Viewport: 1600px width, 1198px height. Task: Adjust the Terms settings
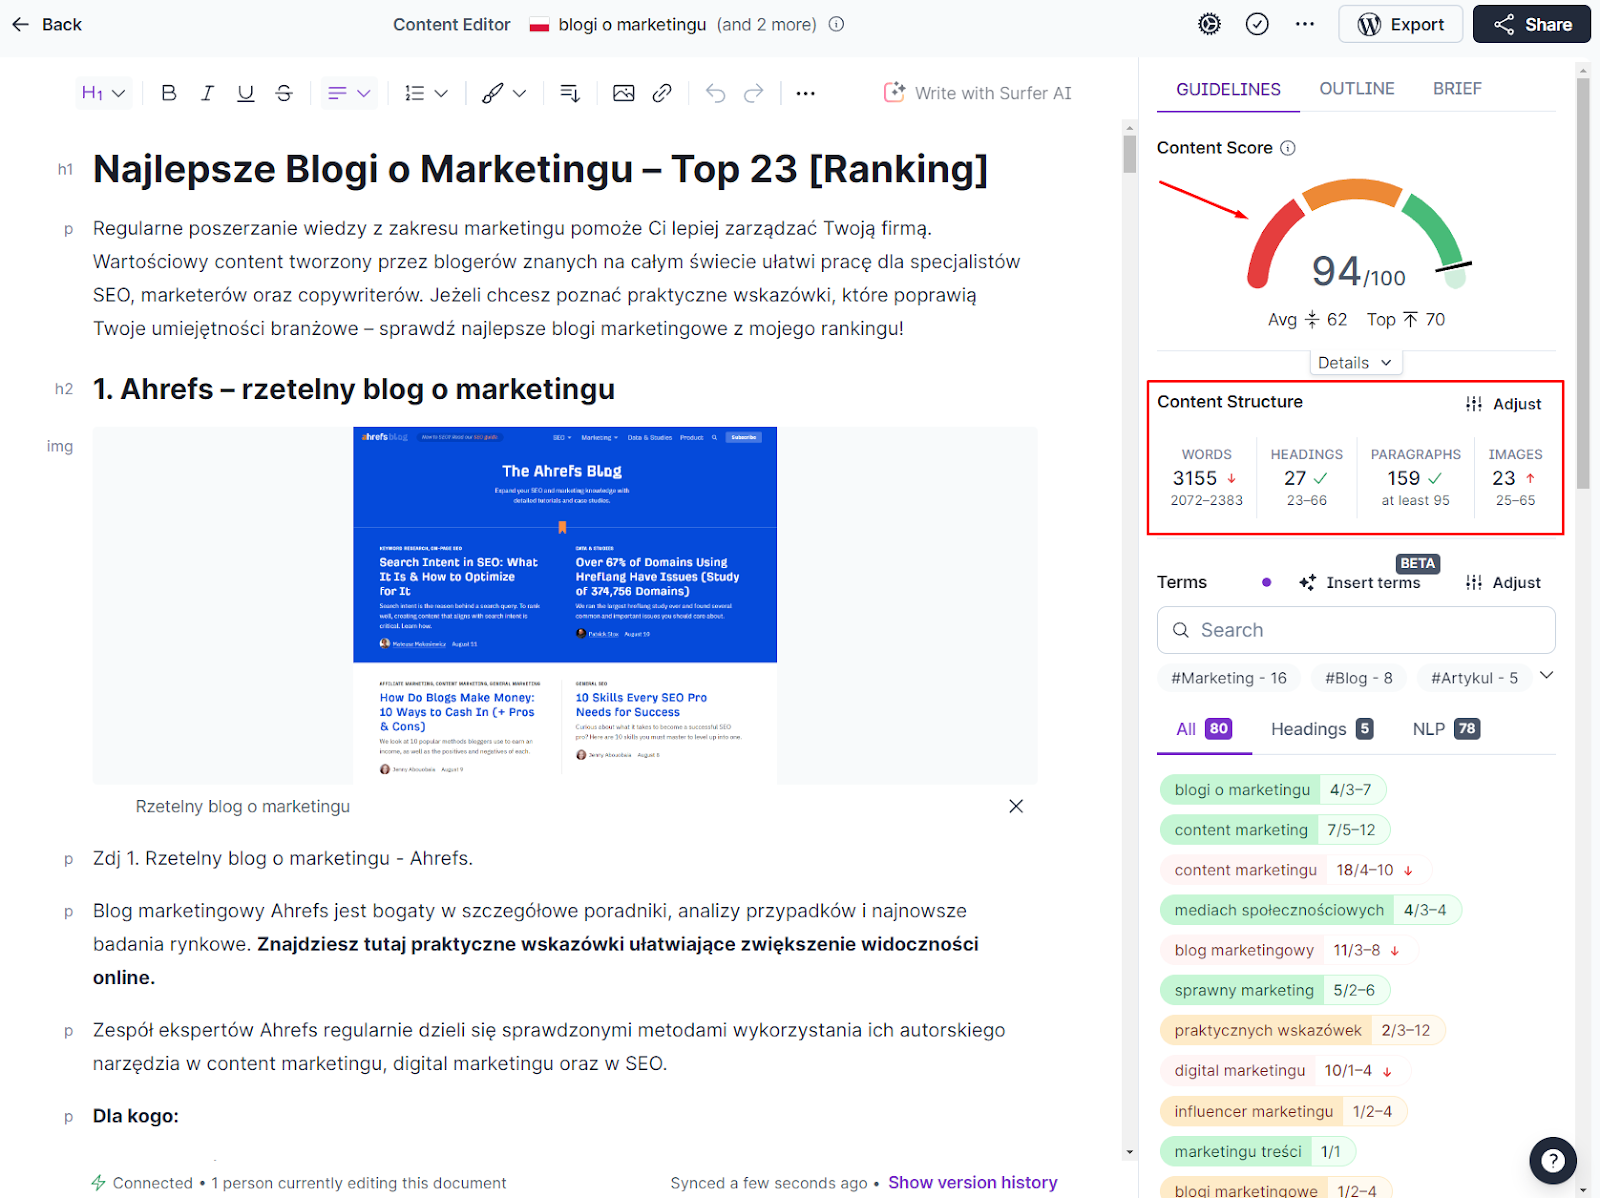pyautogui.click(x=1503, y=582)
